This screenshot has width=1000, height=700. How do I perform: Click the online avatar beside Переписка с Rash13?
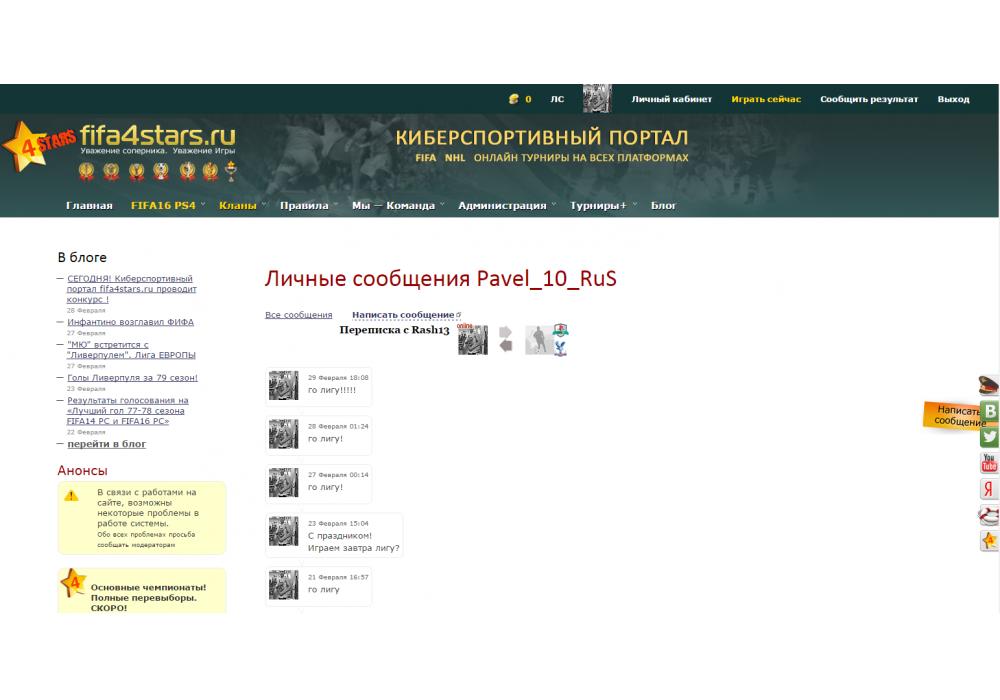473,340
